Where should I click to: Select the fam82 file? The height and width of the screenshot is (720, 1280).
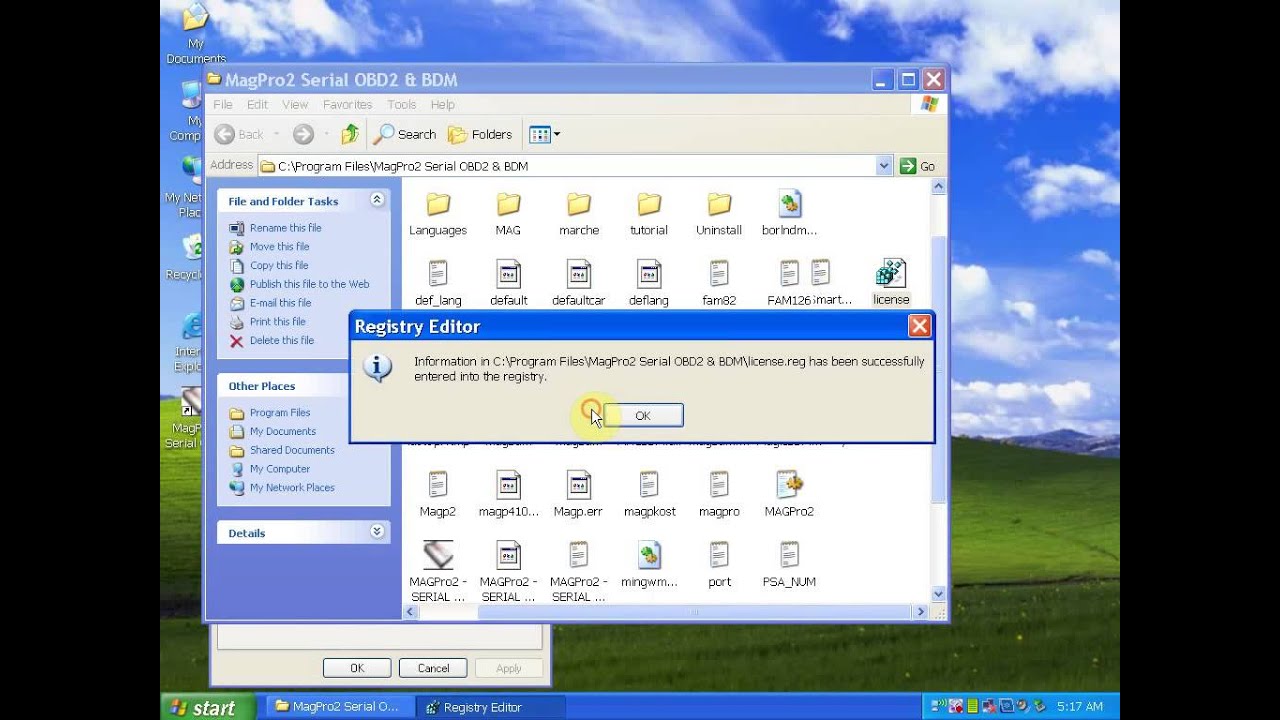click(x=719, y=283)
